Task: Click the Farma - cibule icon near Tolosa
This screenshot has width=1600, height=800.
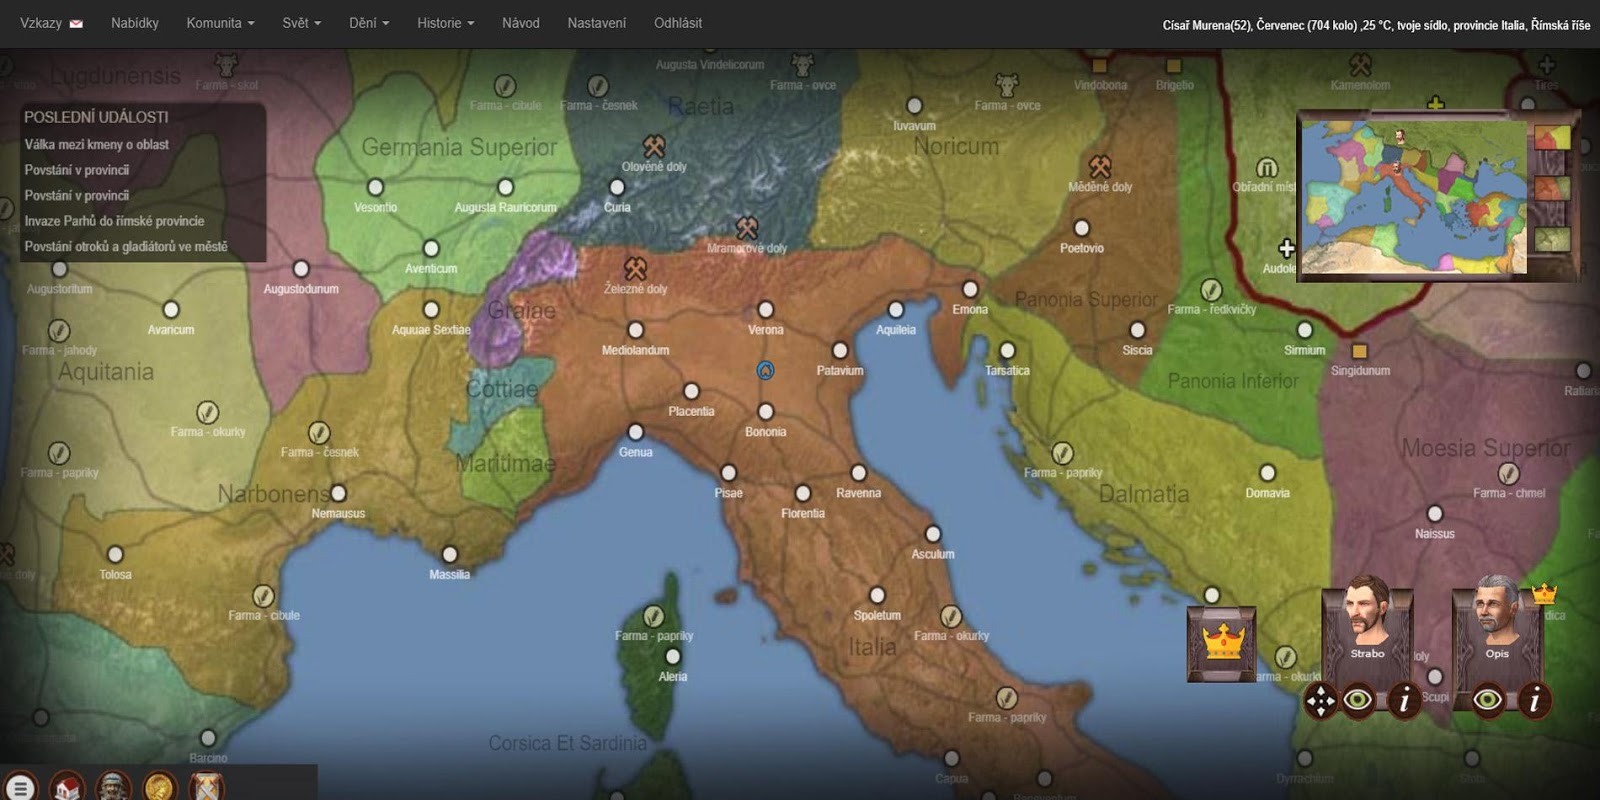Action: (263, 595)
